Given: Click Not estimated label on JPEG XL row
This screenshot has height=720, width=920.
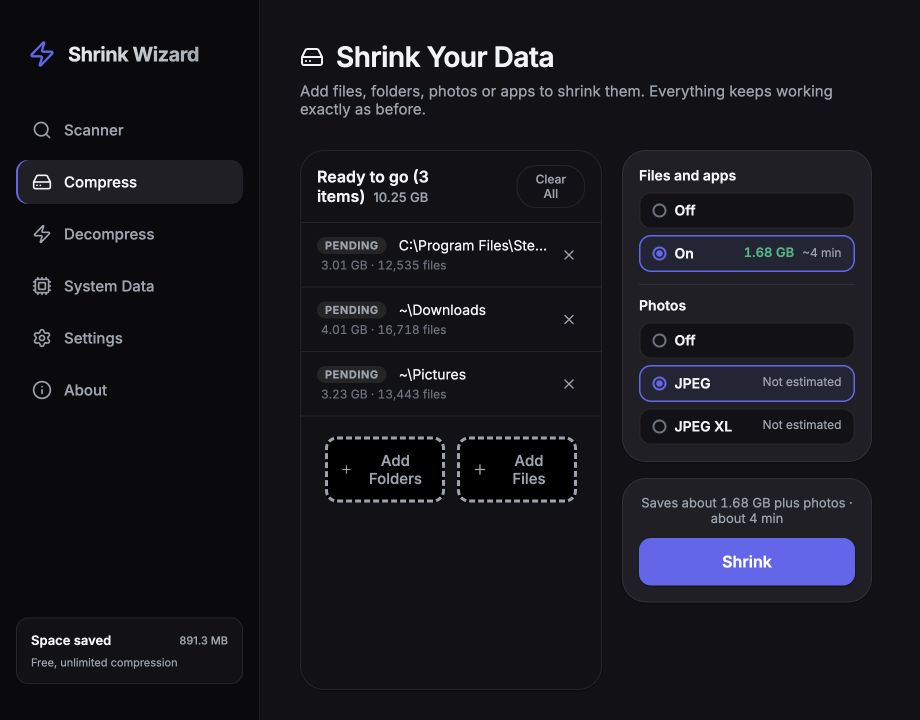Looking at the screenshot, I should [x=801, y=425].
